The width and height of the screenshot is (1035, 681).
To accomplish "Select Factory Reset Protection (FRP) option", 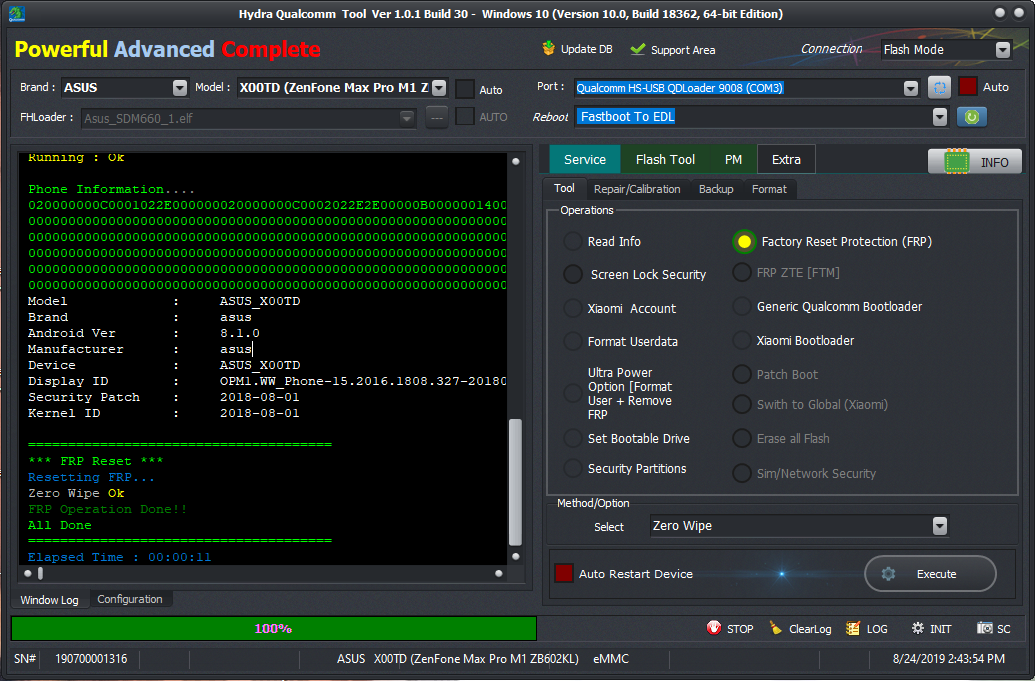I will click(x=744, y=242).
